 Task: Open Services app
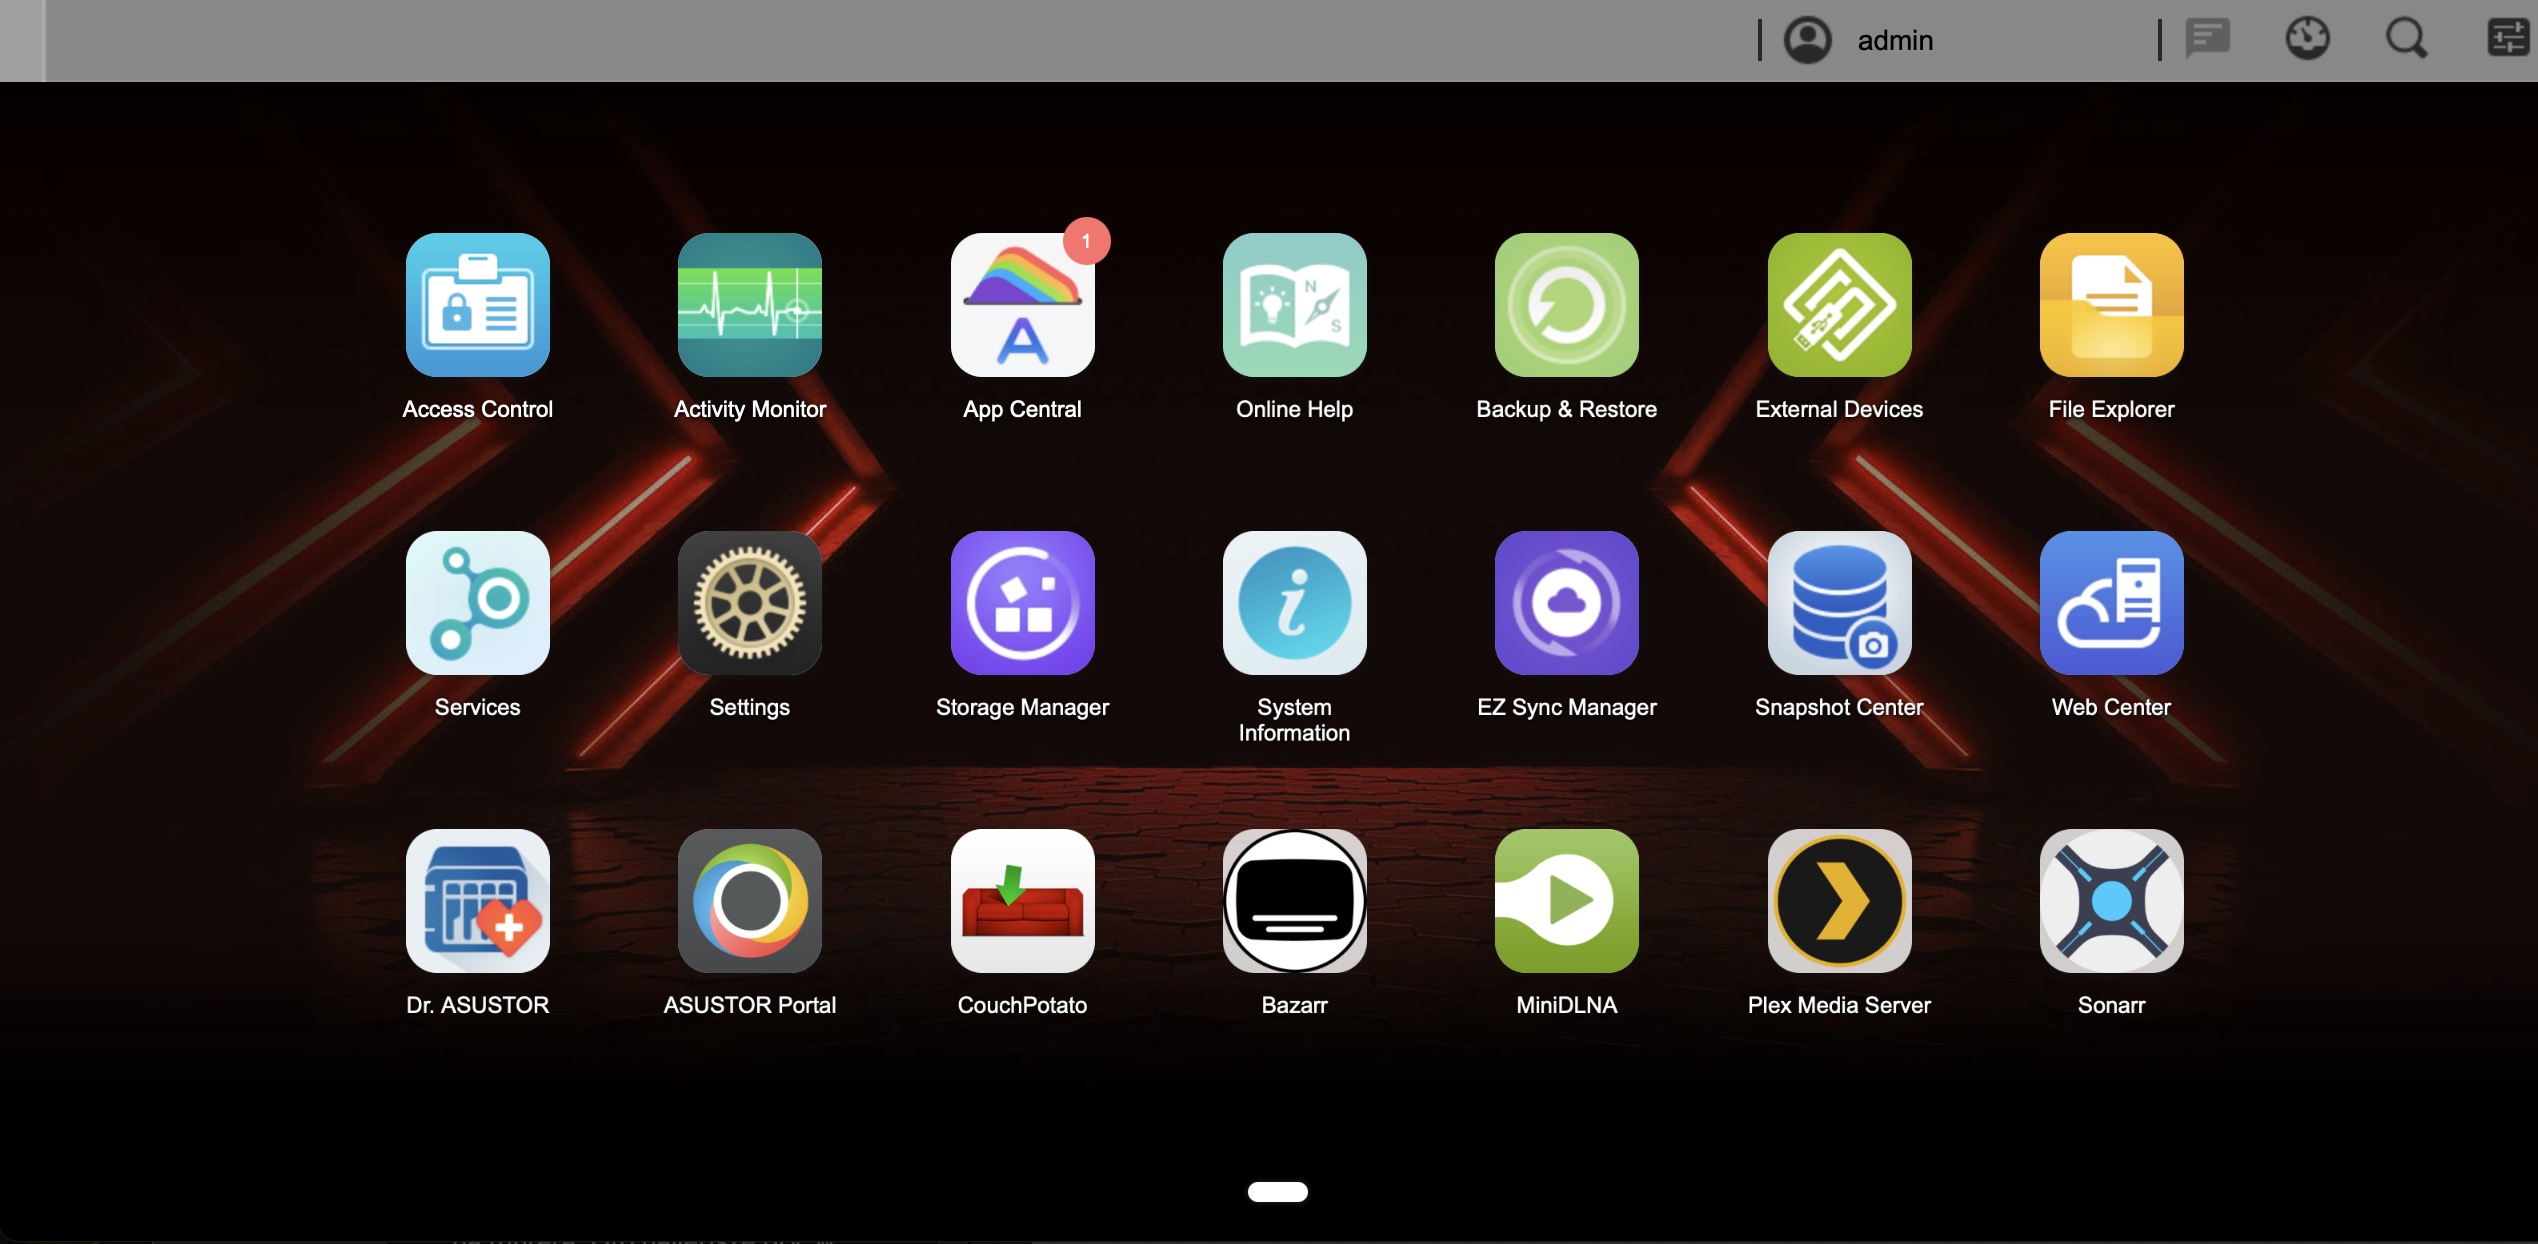pos(478,603)
